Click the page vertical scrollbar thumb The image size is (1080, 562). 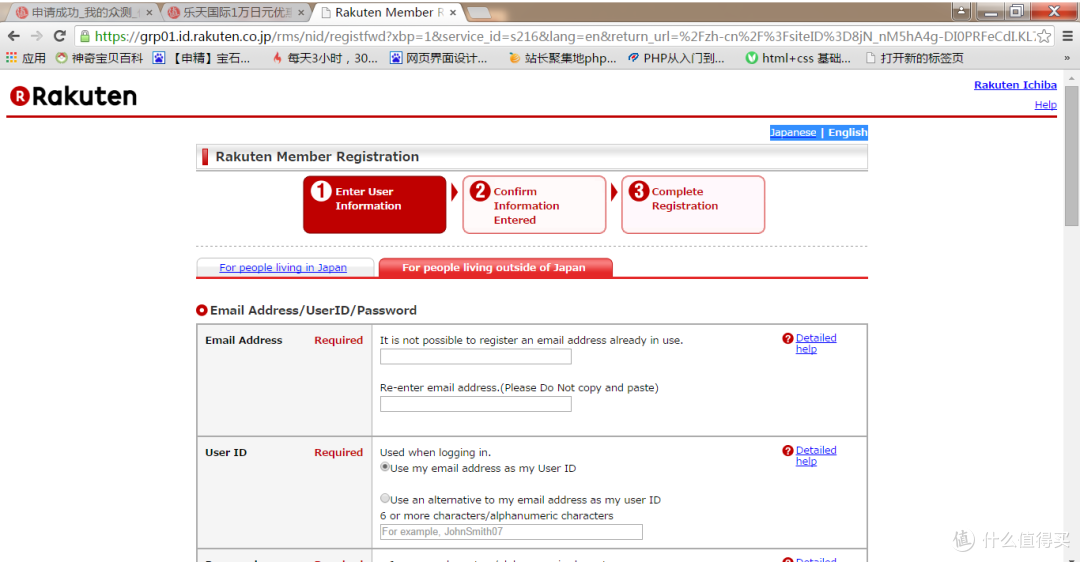pyautogui.click(x=1071, y=158)
